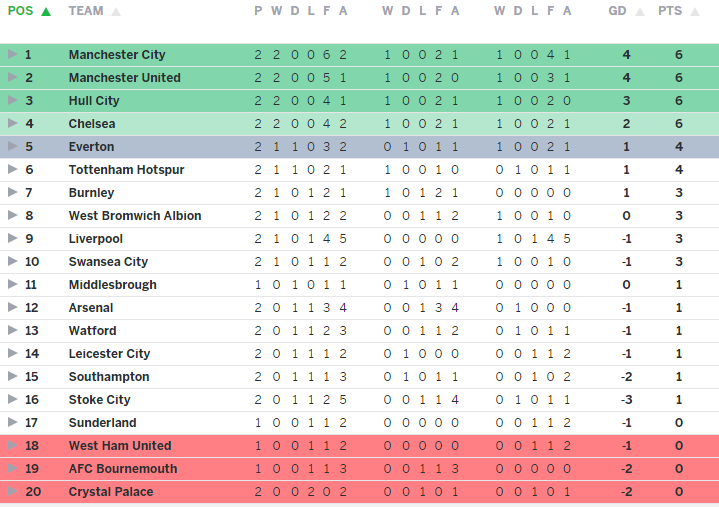Expand the Arsenal row triangle

click(x=12, y=308)
